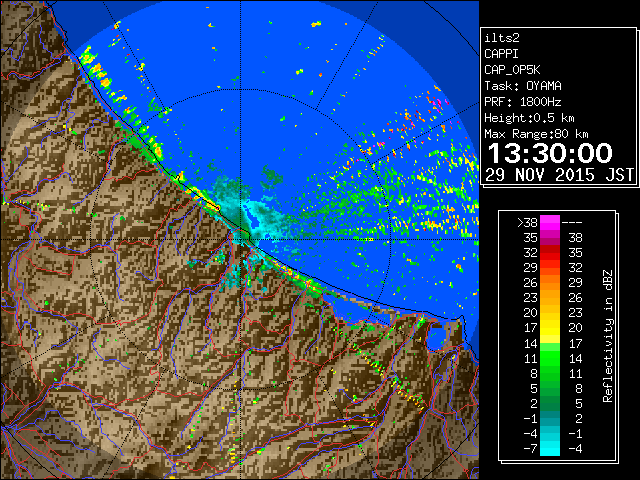
Task: Click the 'CAP_OP5K' product name
Action: click(x=512, y=70)
